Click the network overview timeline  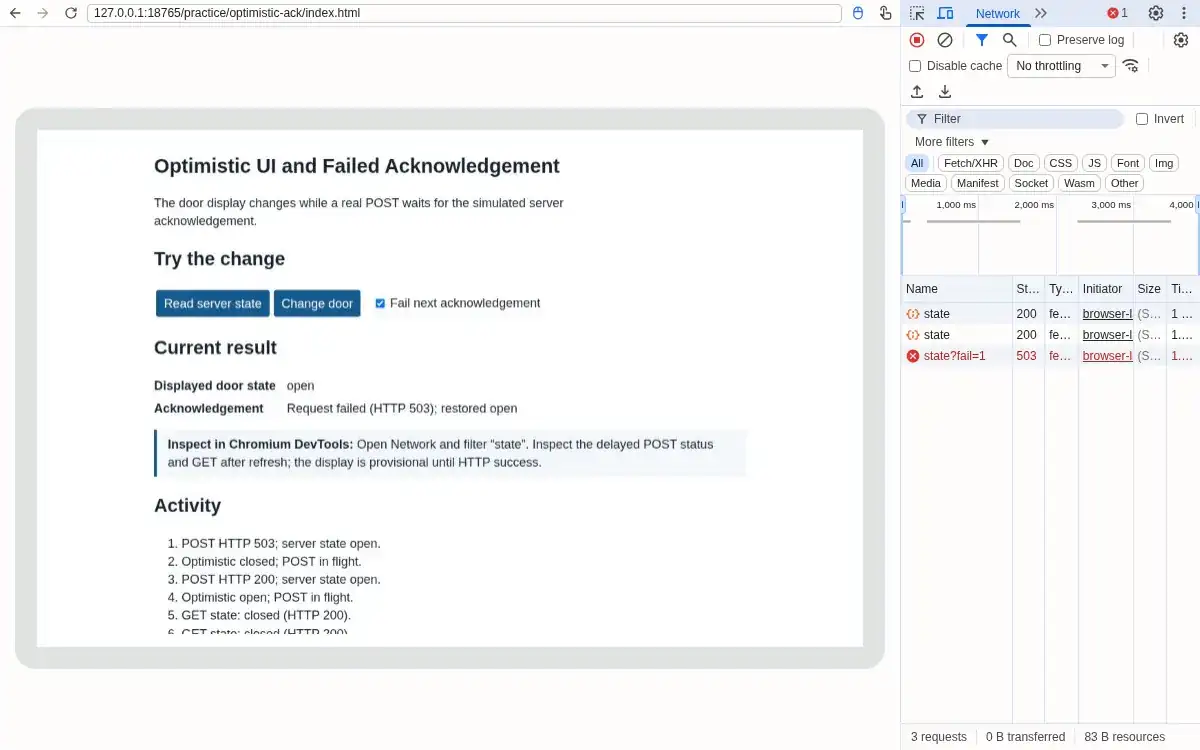1049,235
